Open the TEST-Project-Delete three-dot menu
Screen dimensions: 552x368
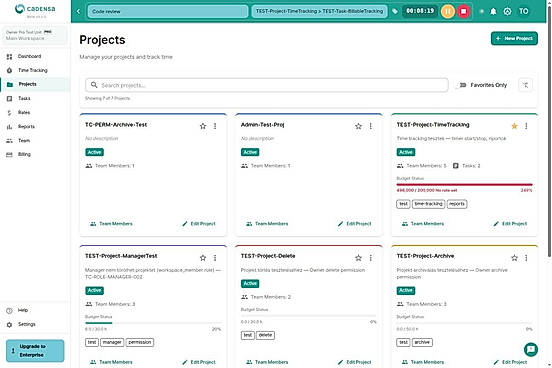(x=371, y=258)
